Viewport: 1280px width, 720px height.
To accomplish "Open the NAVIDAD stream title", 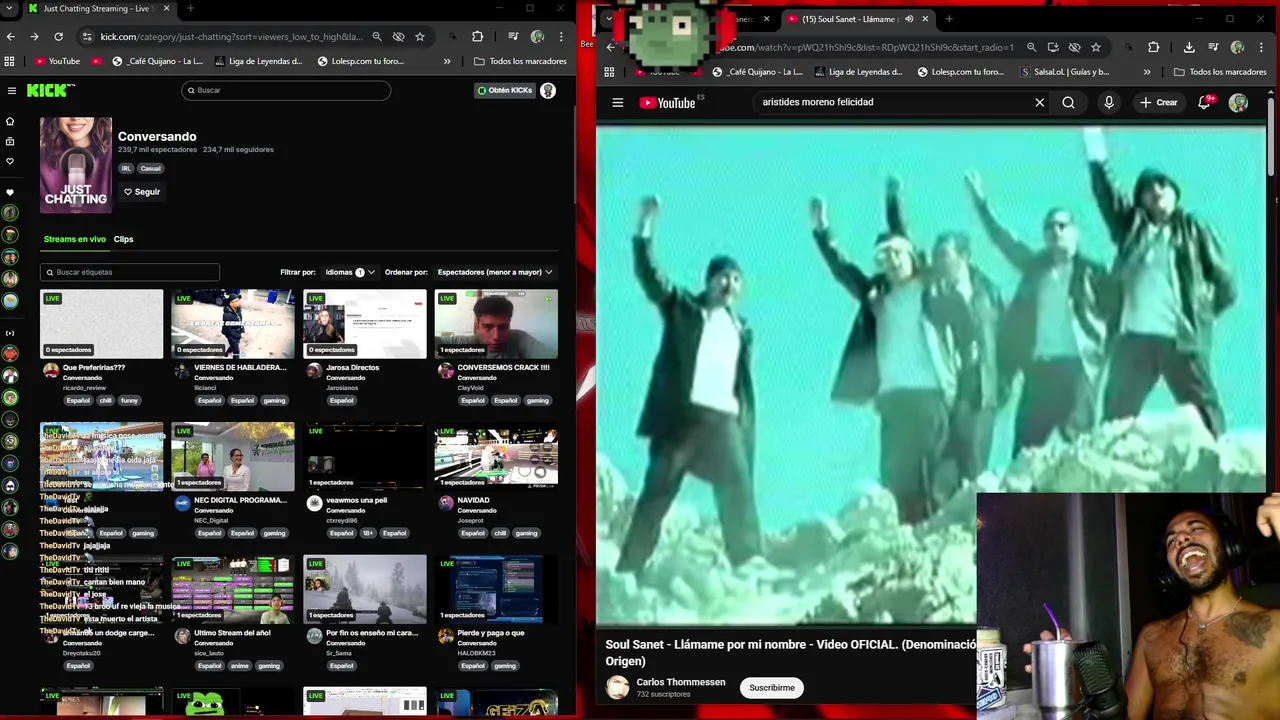I will point(473,500).
